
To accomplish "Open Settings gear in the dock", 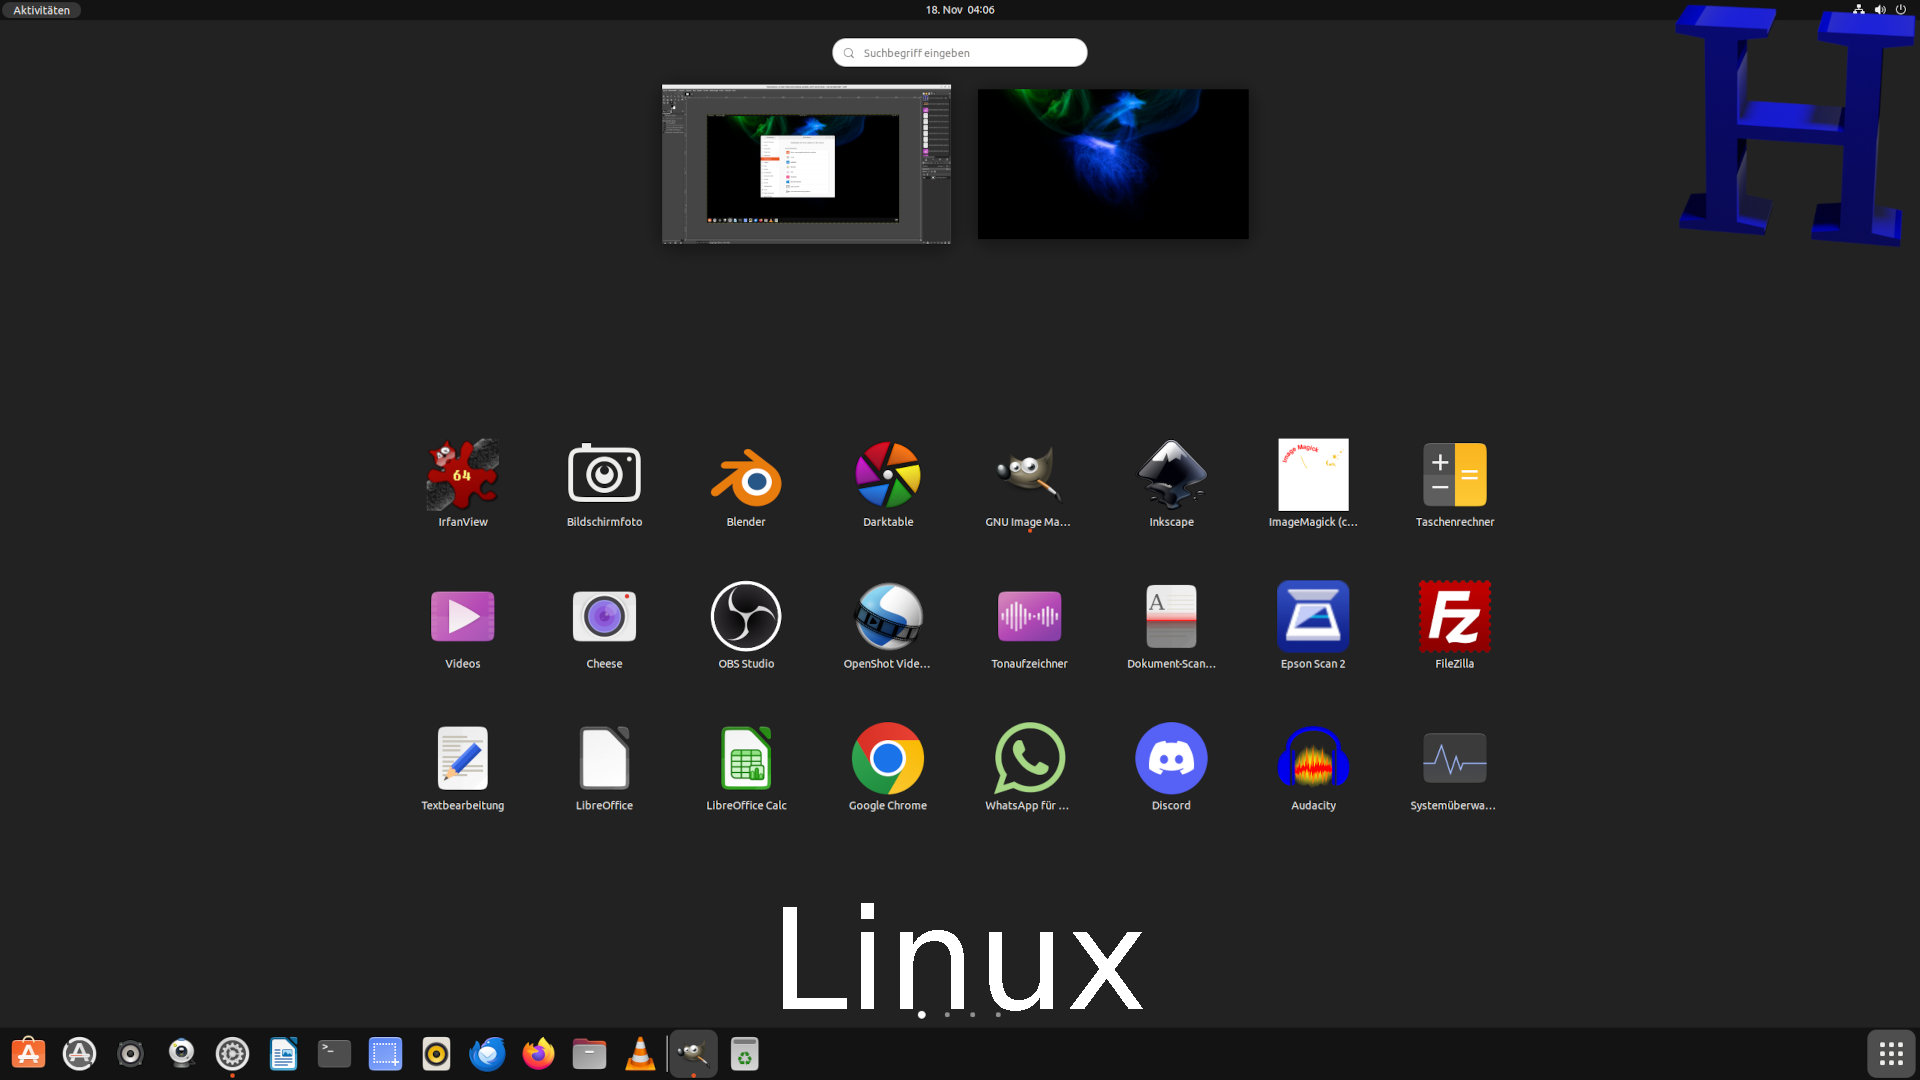I will pyautogui.click(x=233, y=1054).
